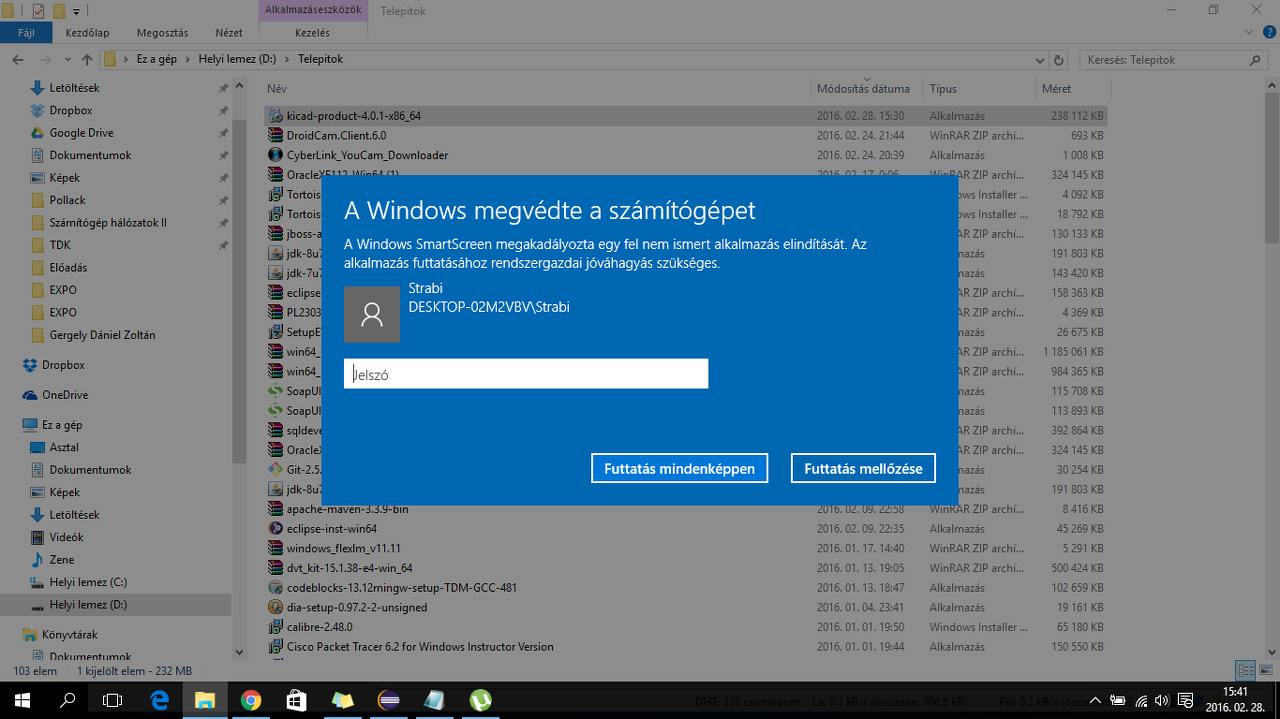Open Task View on taskbar

(113, 700)
